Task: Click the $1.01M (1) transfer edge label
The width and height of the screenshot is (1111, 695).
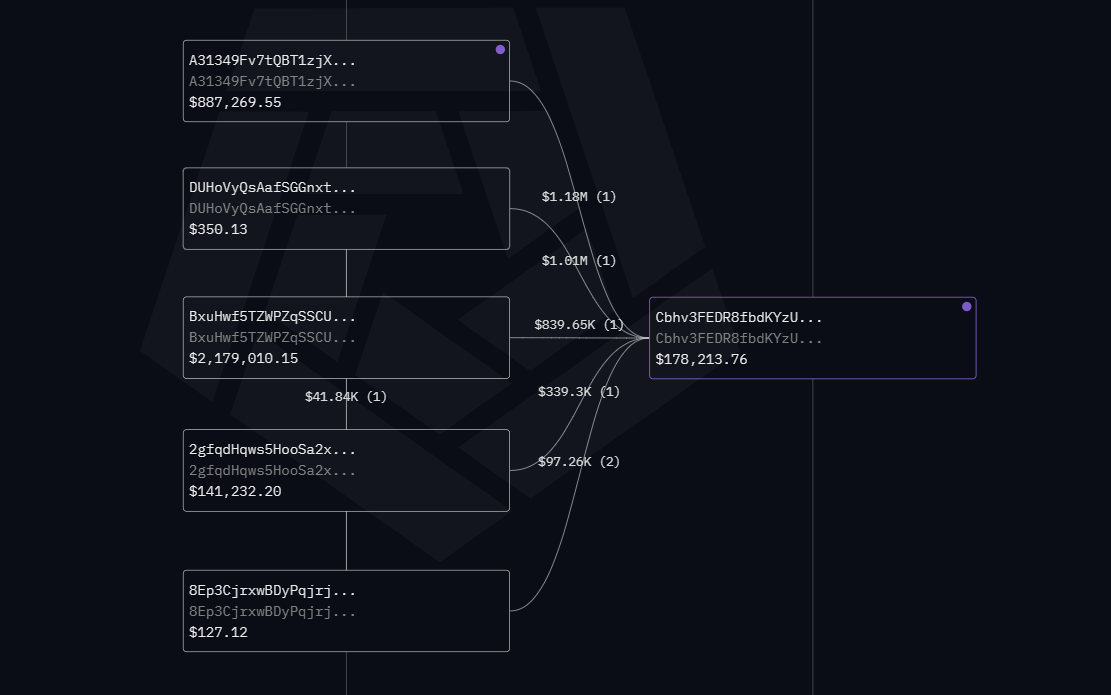Action: coord(579,260)
